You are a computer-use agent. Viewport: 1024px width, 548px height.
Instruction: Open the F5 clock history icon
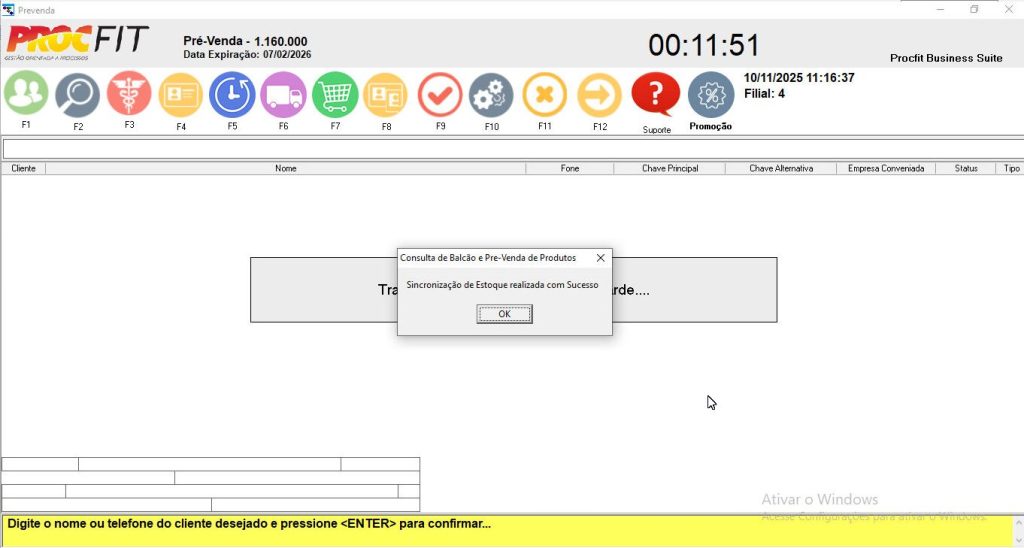(232, 95)
